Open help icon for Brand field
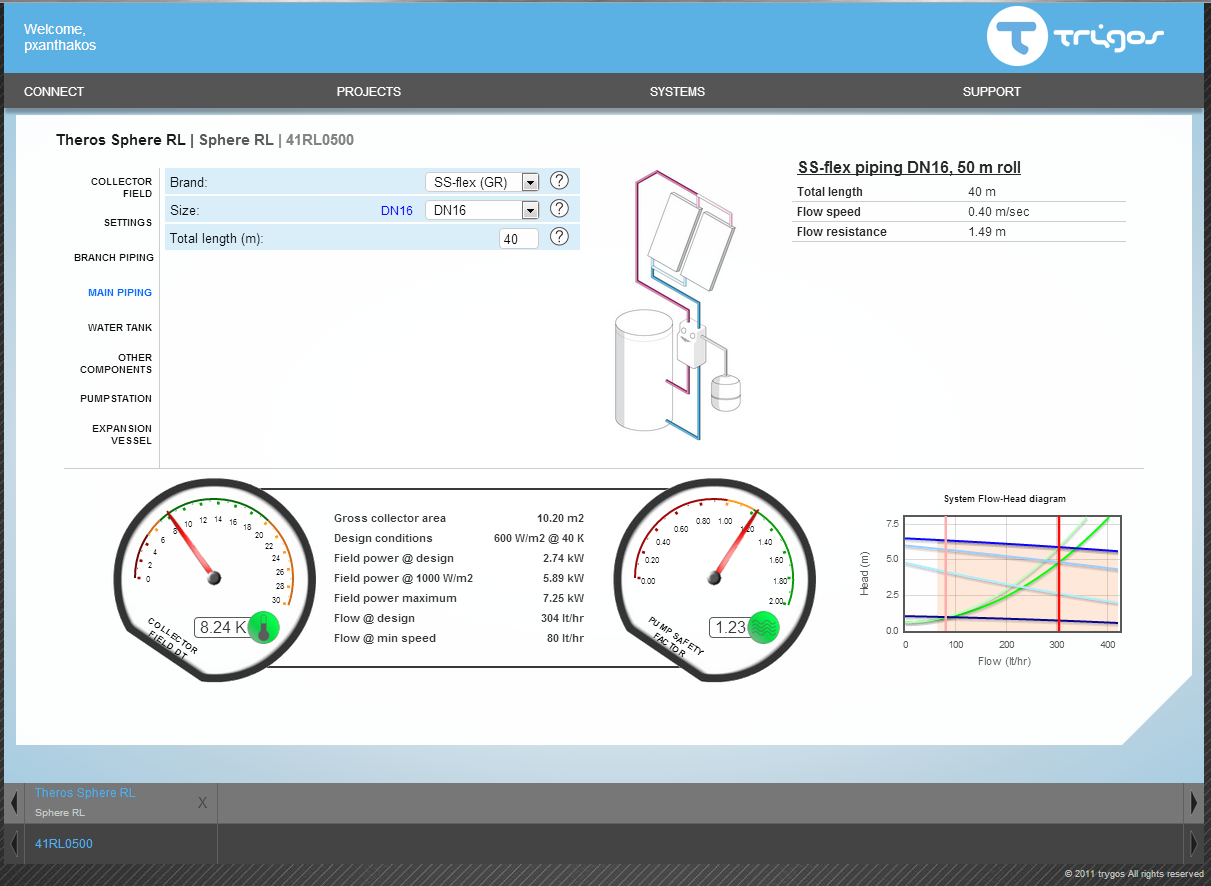 pyautogui.click(x=559, y=181)
